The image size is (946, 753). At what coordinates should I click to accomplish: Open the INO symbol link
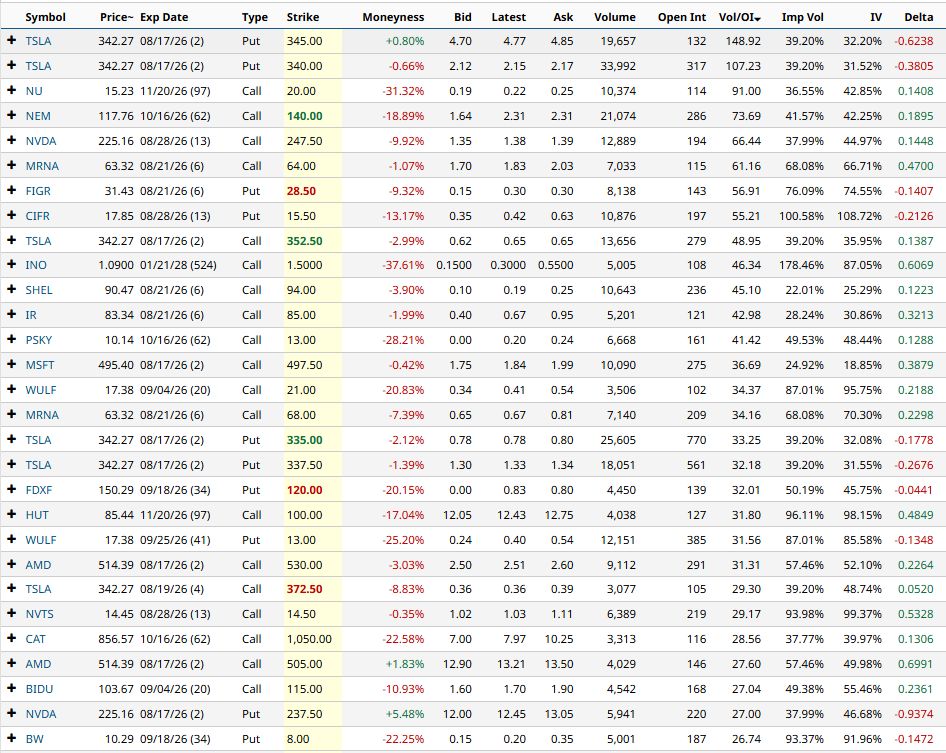[x=36, y=265]
